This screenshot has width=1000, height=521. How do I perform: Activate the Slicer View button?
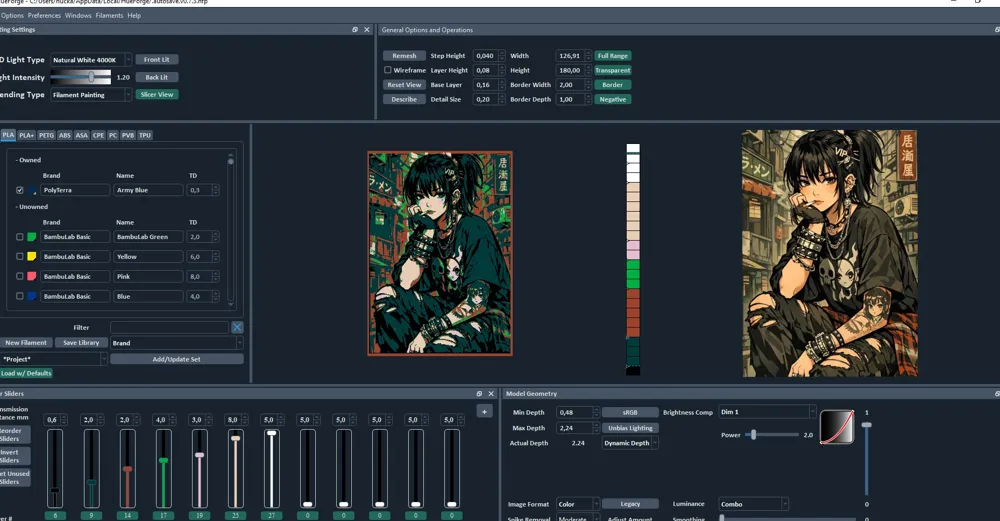(157, 94)
